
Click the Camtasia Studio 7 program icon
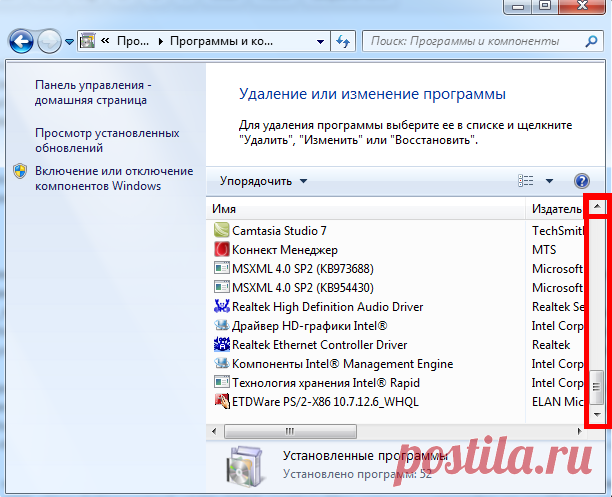pyautogui.click(x=222, y=230)
